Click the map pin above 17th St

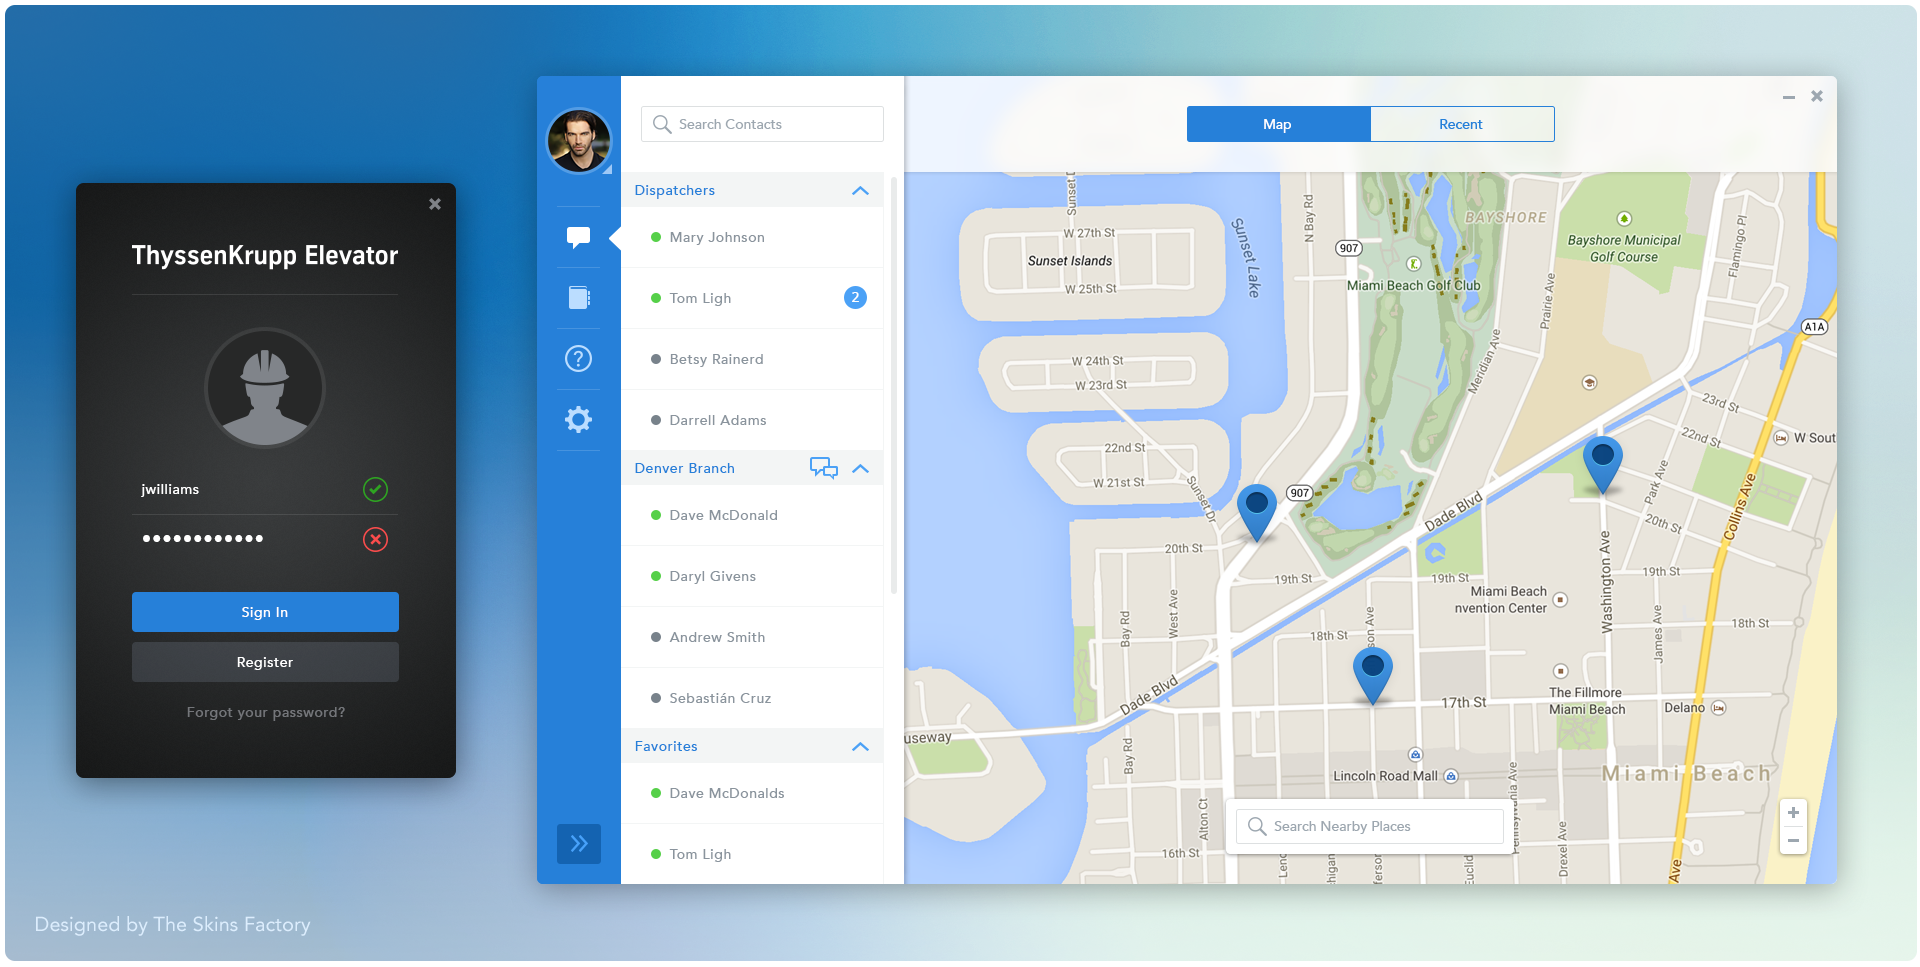pos(1372,675)
